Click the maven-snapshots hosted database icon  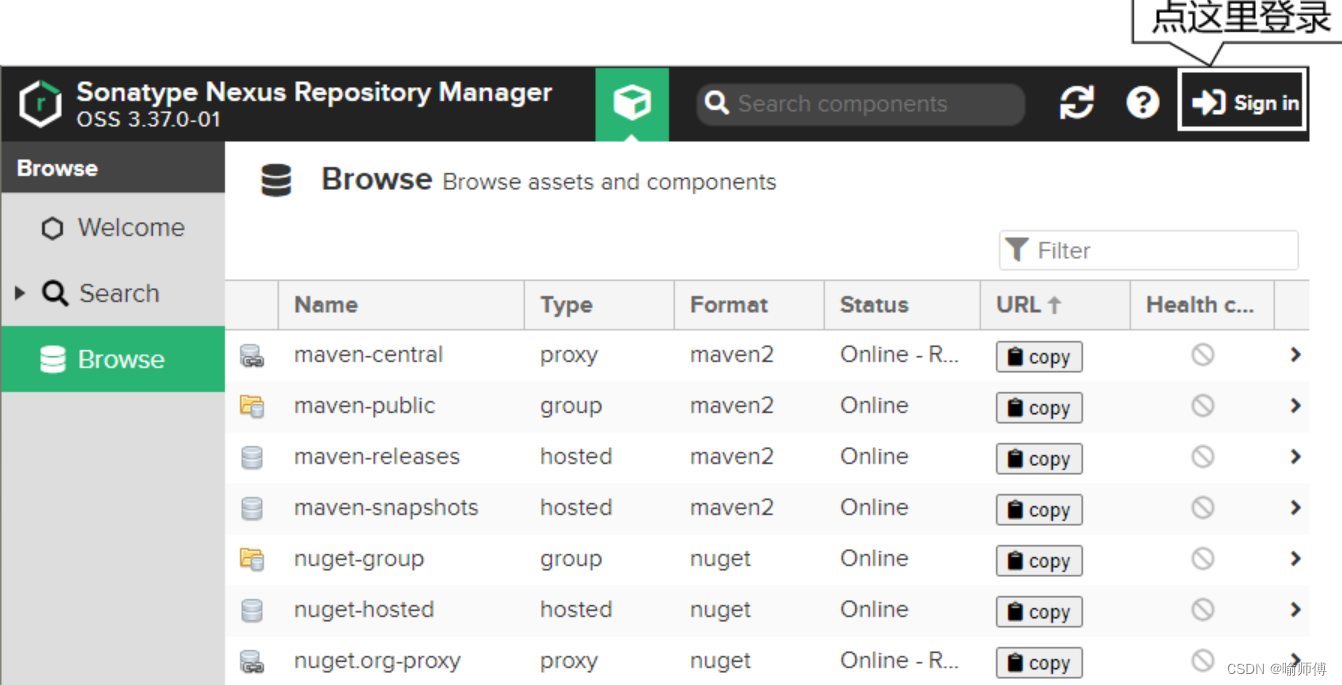[x=252, y=509]
